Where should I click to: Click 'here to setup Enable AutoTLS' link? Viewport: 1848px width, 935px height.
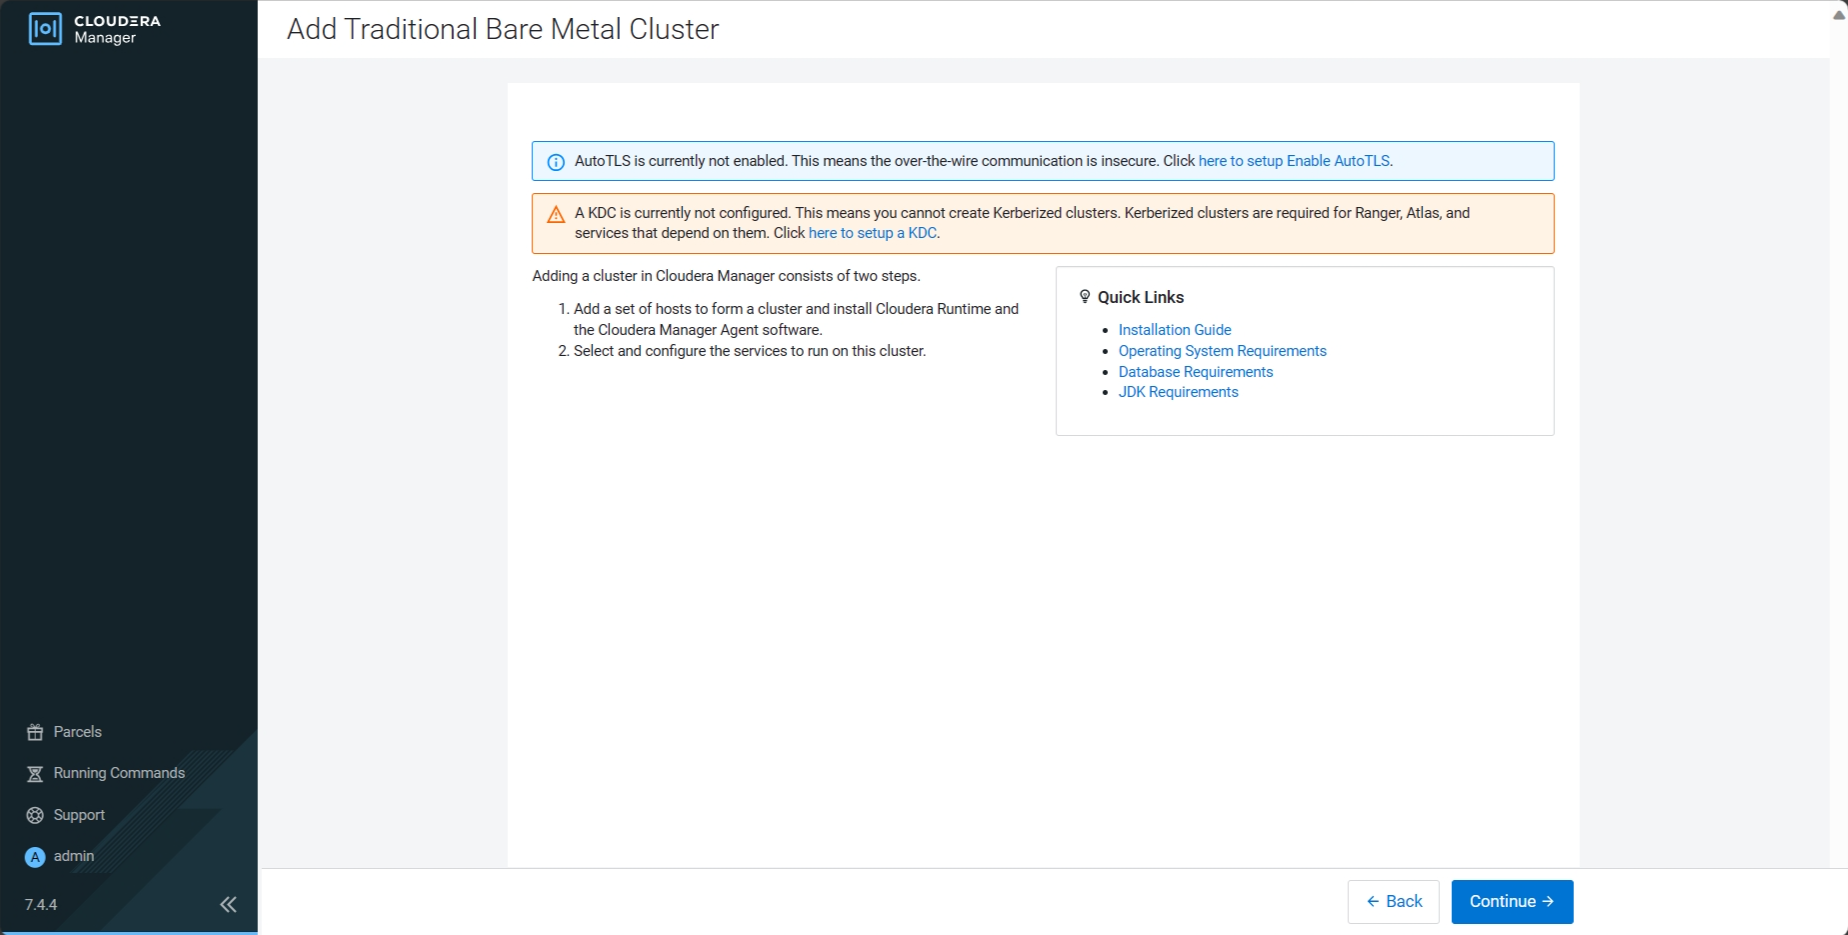(x=1294, y=161)
